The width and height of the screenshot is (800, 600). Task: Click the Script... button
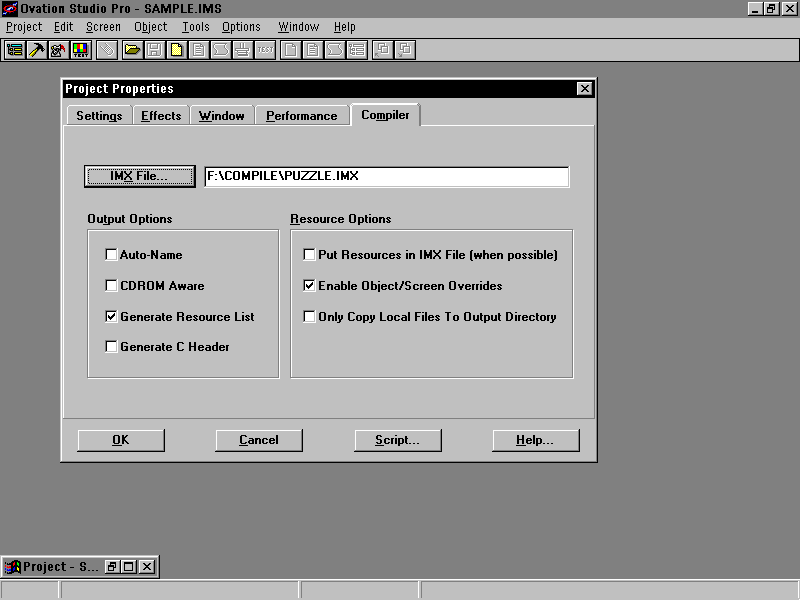click(397, 440)
